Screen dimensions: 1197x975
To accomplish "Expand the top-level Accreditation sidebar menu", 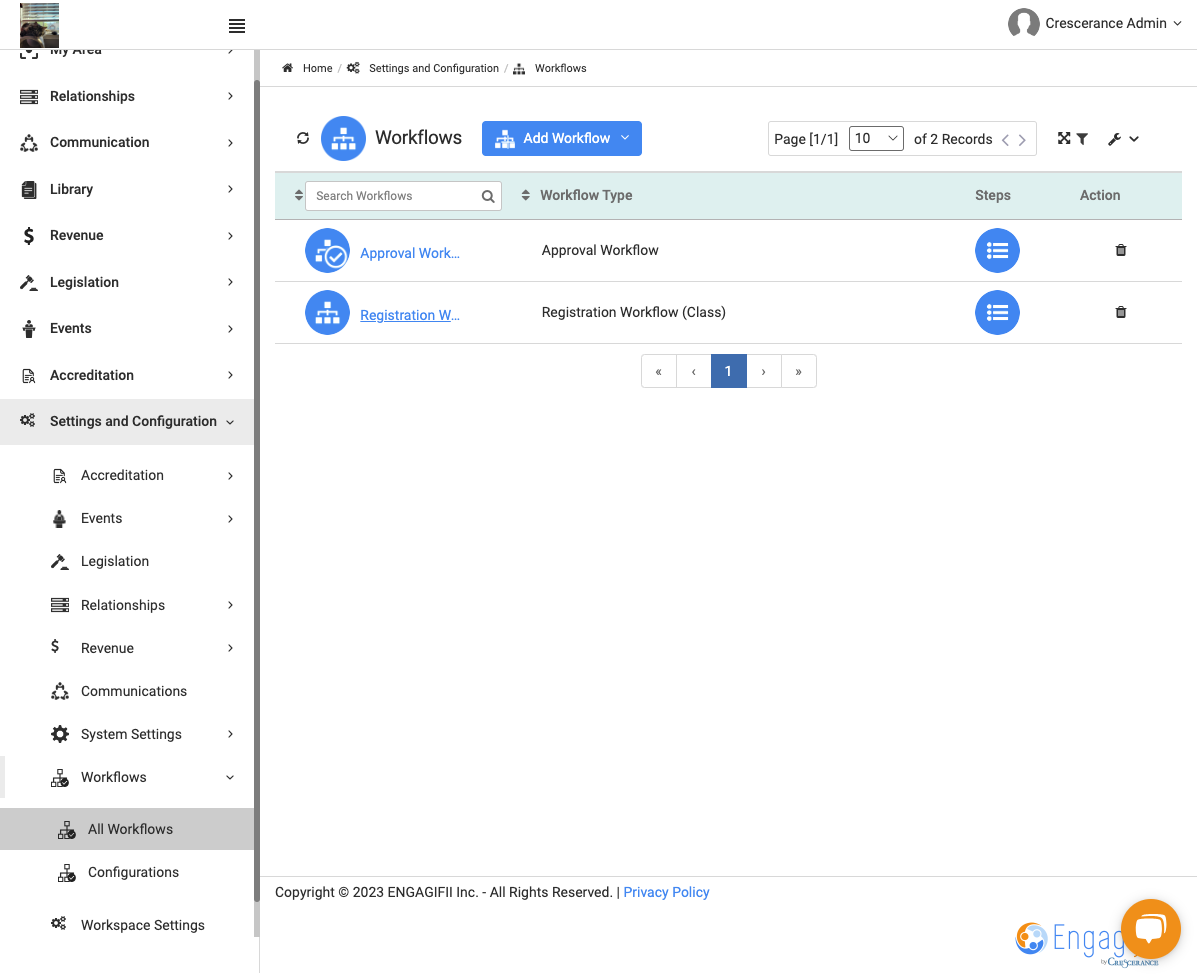I will click(x=127, y=376).
